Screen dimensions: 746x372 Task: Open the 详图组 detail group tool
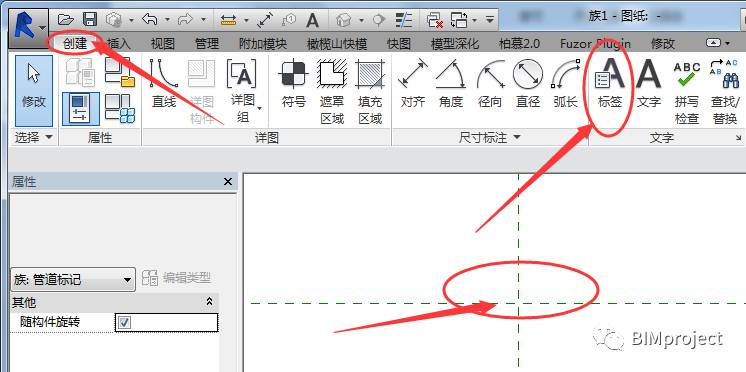[x=242, y=91]
